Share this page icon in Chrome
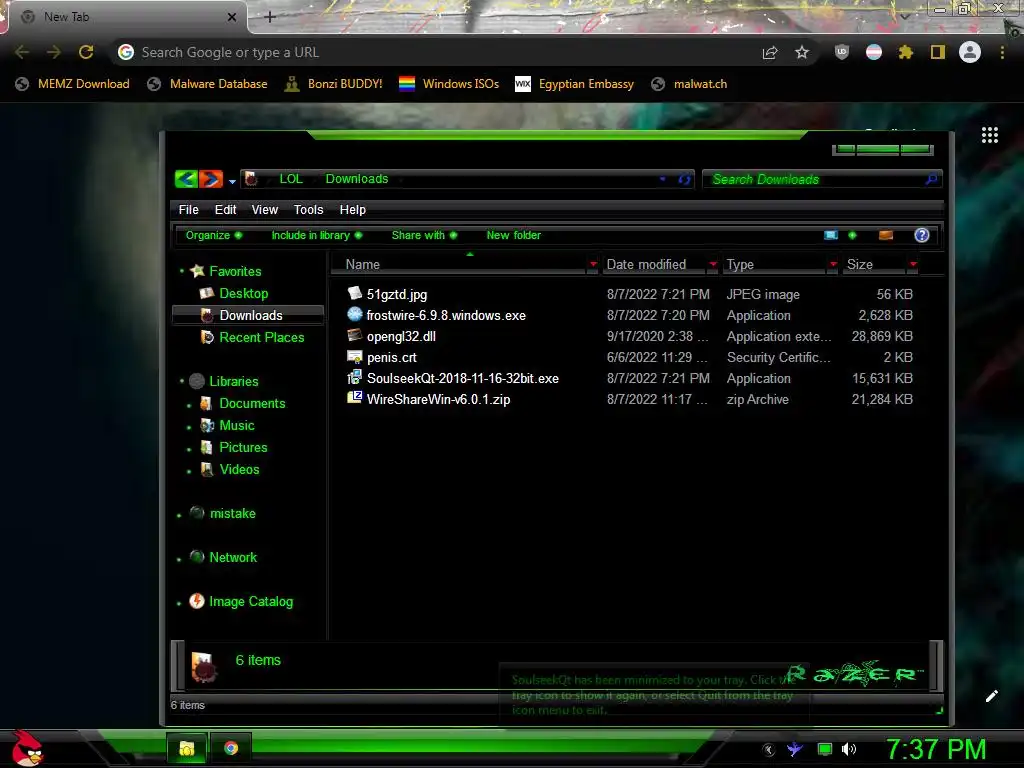 [770, 53]
